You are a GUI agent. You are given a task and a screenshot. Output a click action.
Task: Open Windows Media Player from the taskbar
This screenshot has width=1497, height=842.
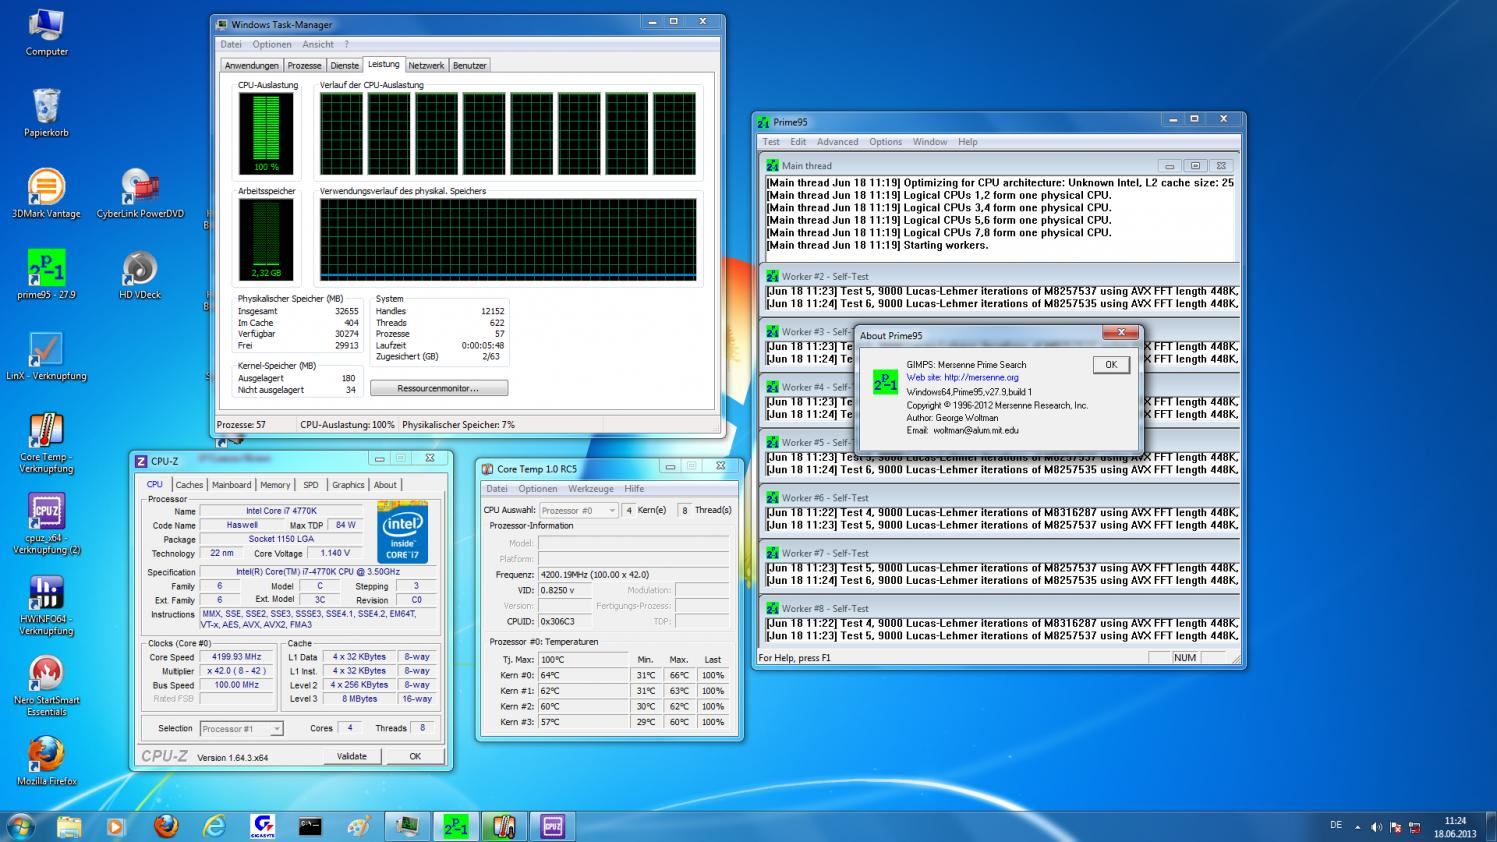116,826
